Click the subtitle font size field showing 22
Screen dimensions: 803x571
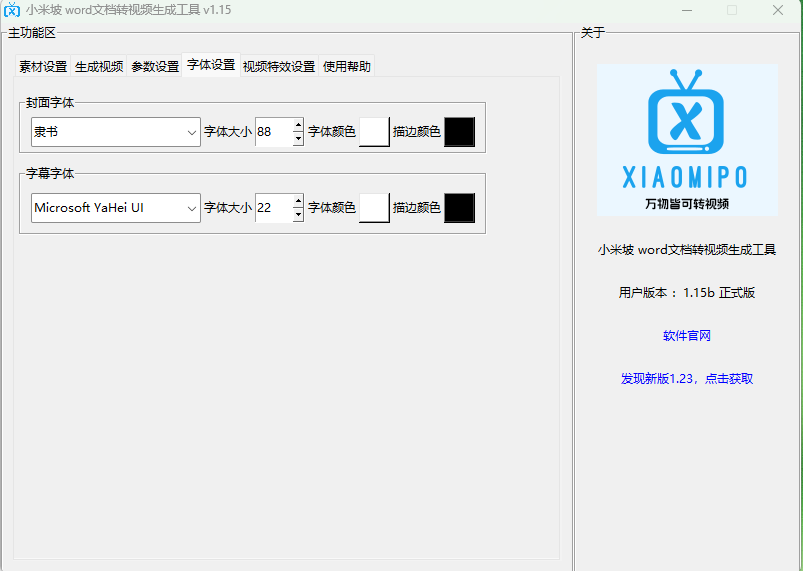273,208
